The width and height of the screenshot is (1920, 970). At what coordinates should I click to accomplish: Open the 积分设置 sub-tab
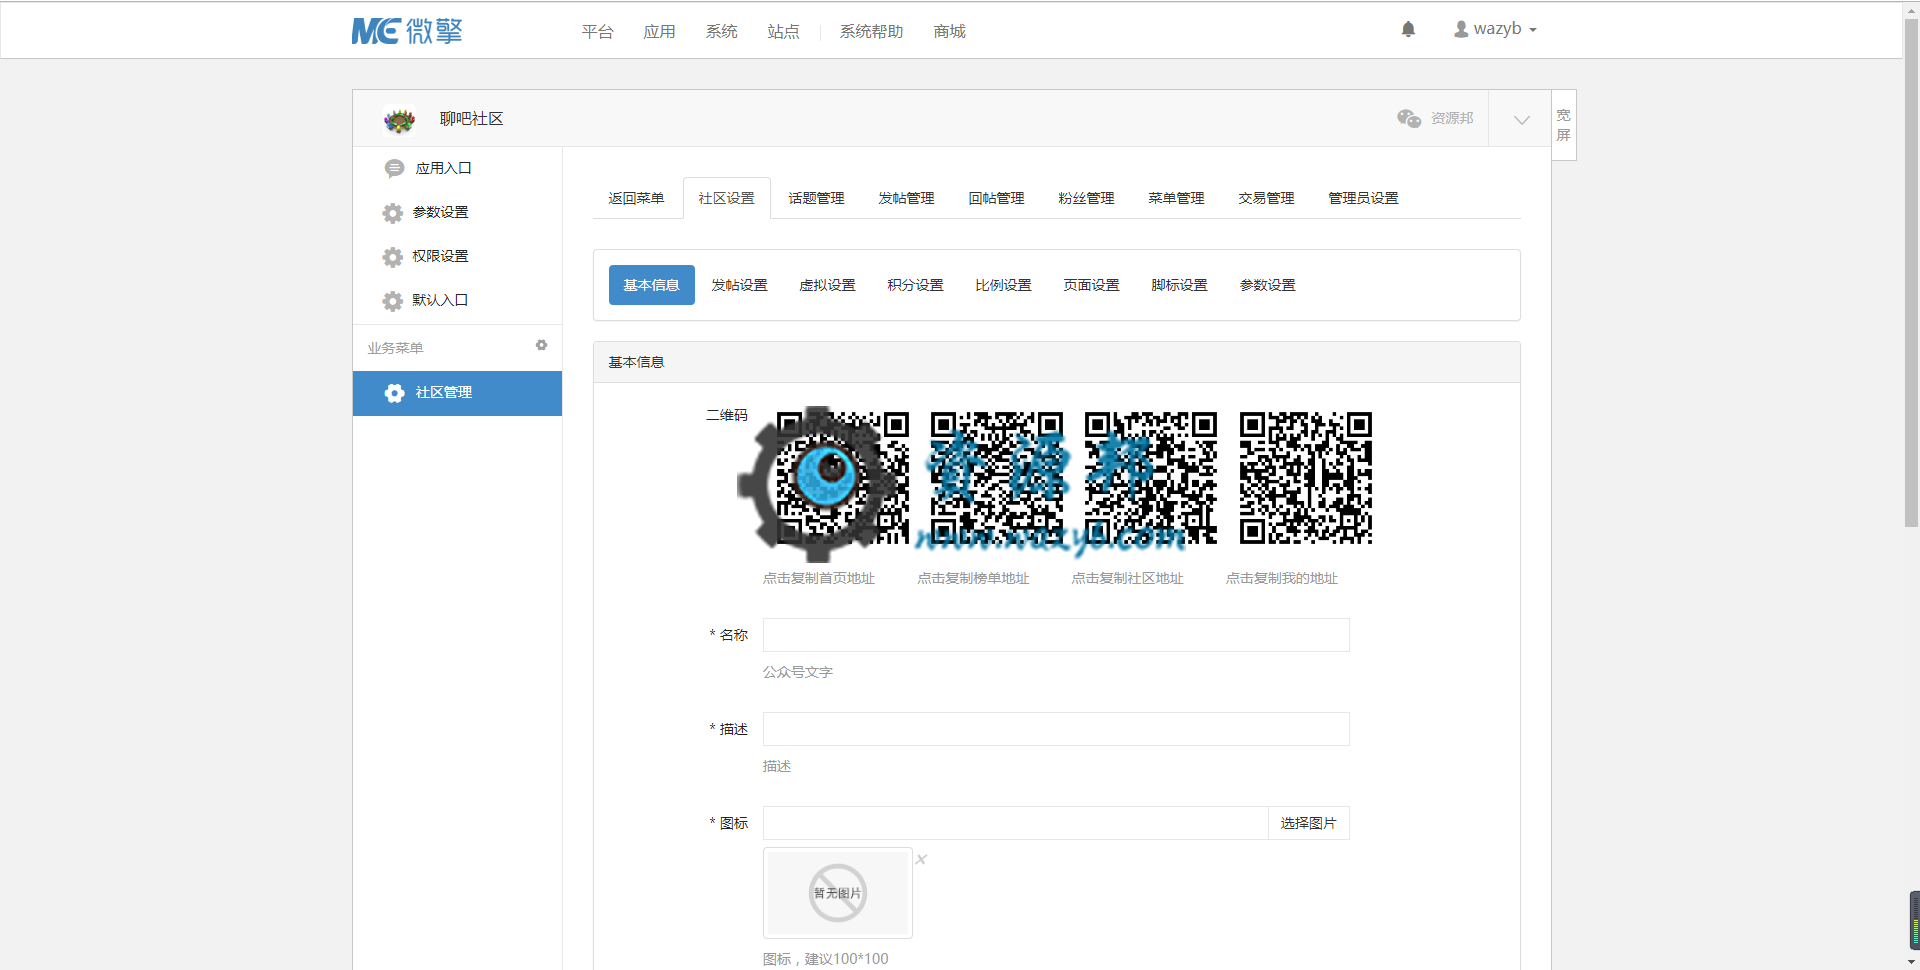click(915, 285)
